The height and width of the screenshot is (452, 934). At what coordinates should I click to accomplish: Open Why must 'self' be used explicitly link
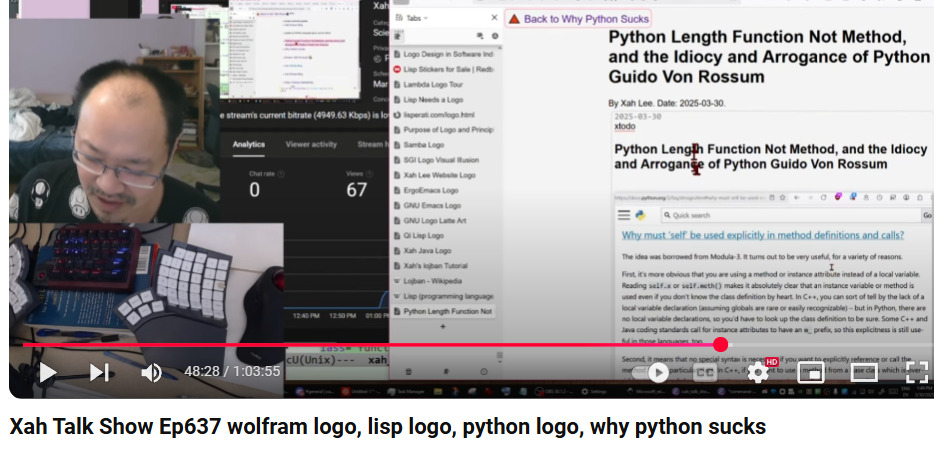point(763,235)
